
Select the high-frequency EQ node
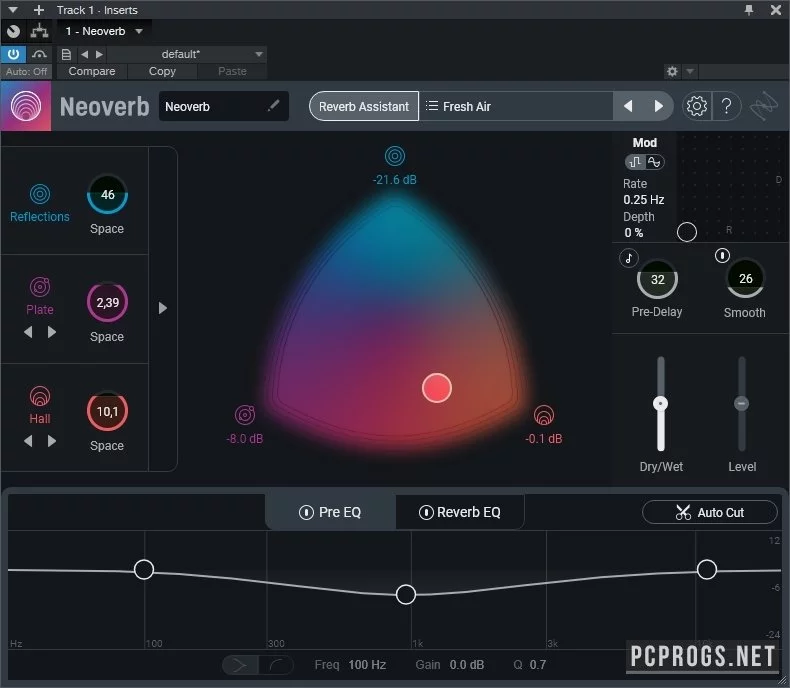click(707, 569)
